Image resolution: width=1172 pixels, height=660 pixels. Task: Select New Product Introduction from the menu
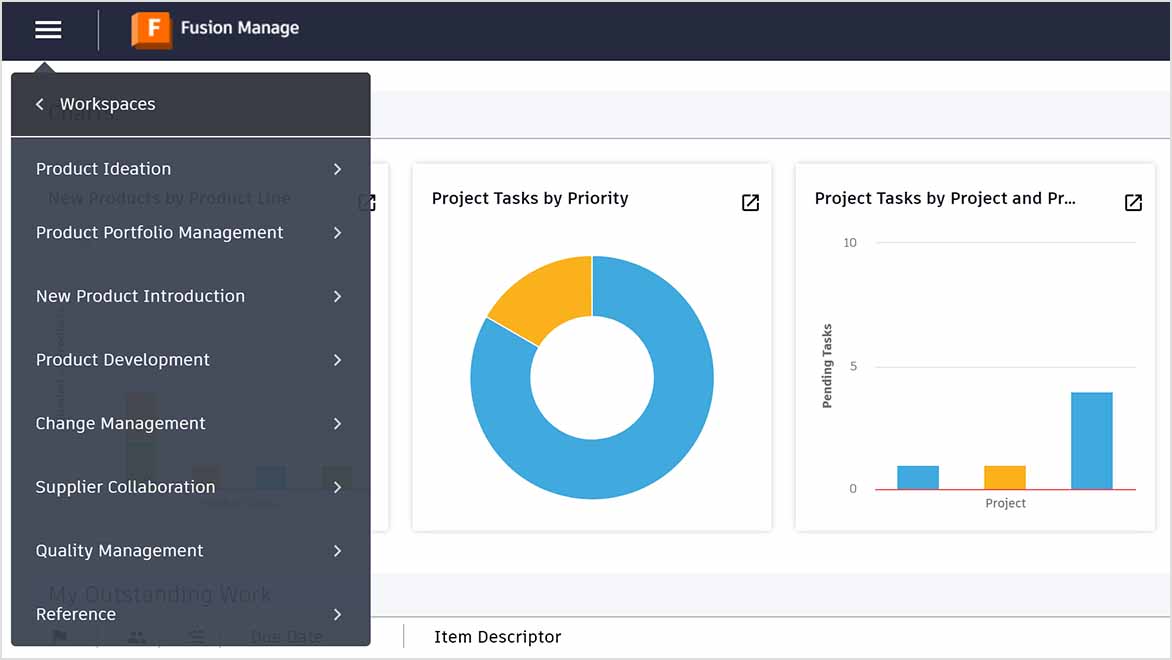(140, 296)
